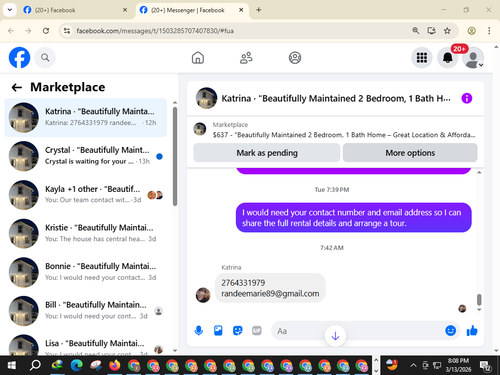Screen dimensions: 500x375
Task: Click the chat messages scrollbar thumb
Action: 479,299
